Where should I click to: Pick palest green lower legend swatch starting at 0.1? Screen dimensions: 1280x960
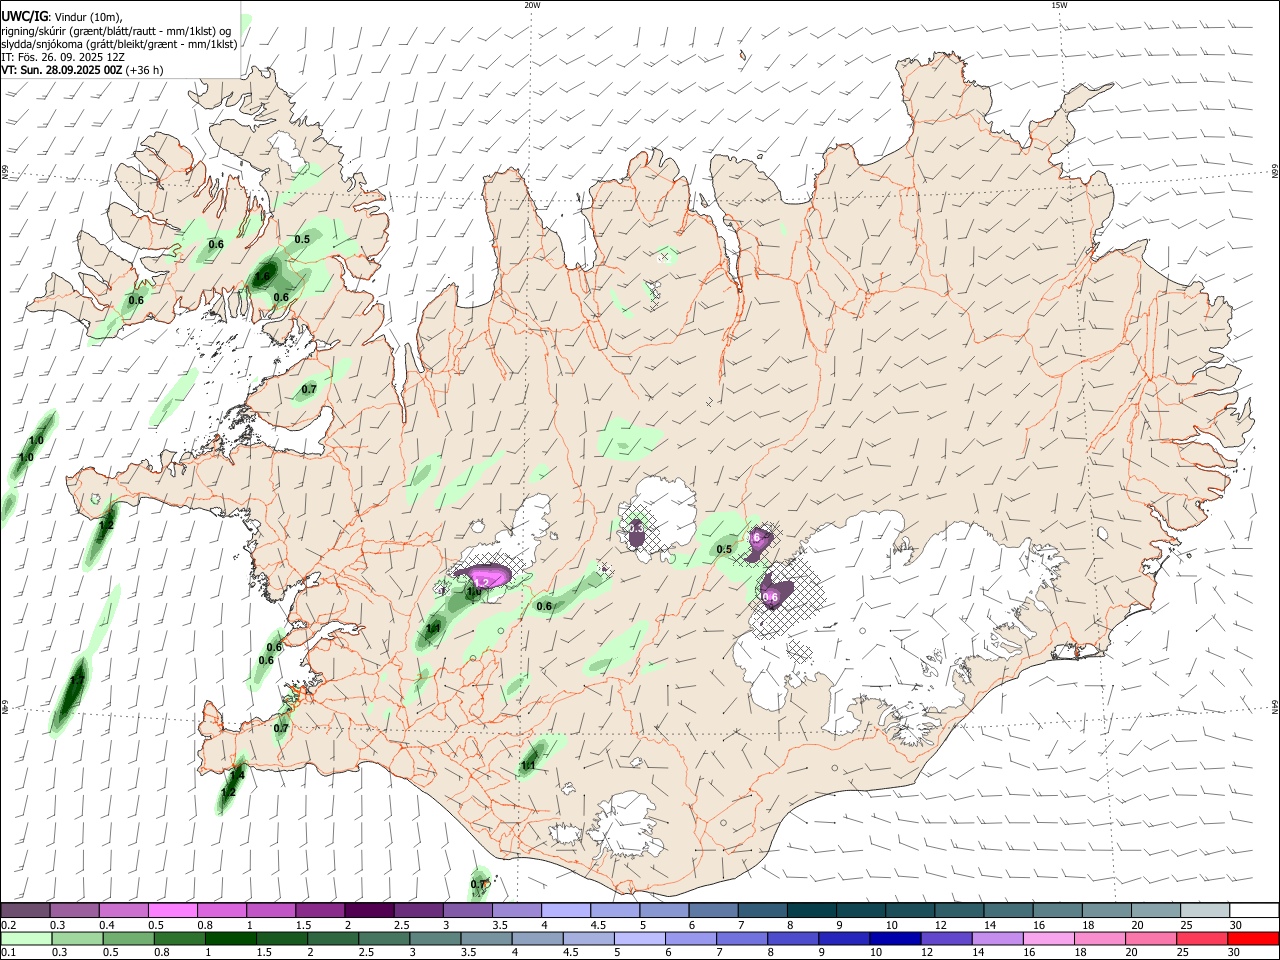tap(25, 940)
